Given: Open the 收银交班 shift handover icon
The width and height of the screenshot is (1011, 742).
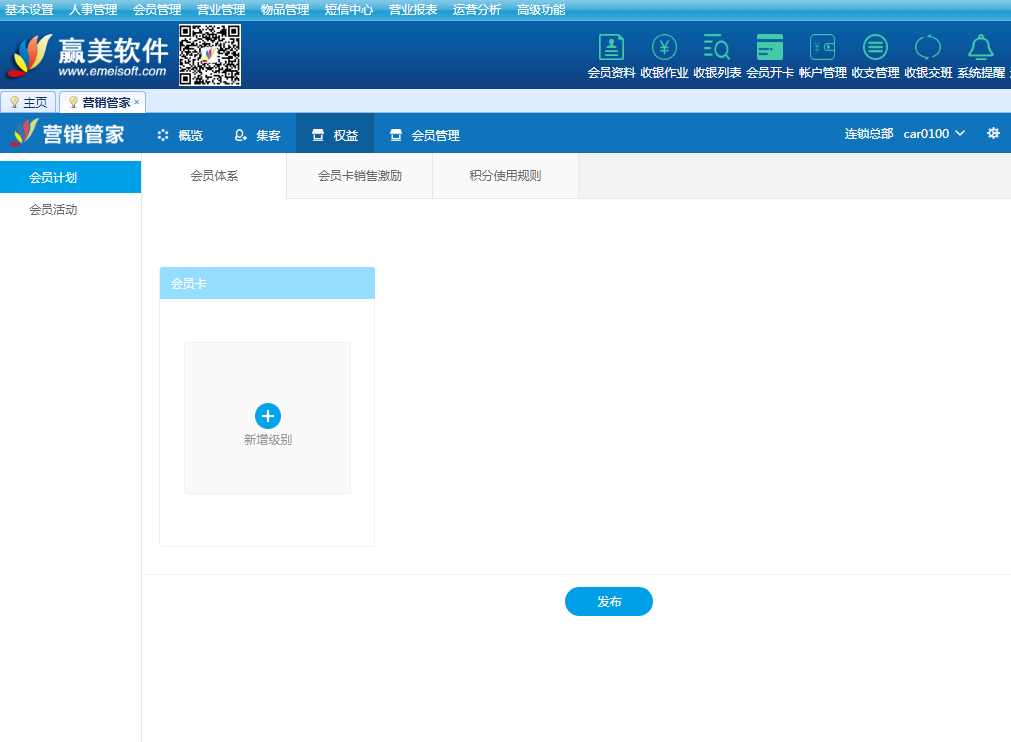Looking at the screenshot, I should (x=928, y=48).
